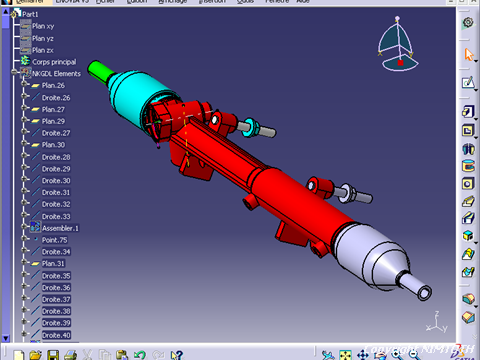
Task: Select Droite.27 in the tree
Action: [56, 133]
